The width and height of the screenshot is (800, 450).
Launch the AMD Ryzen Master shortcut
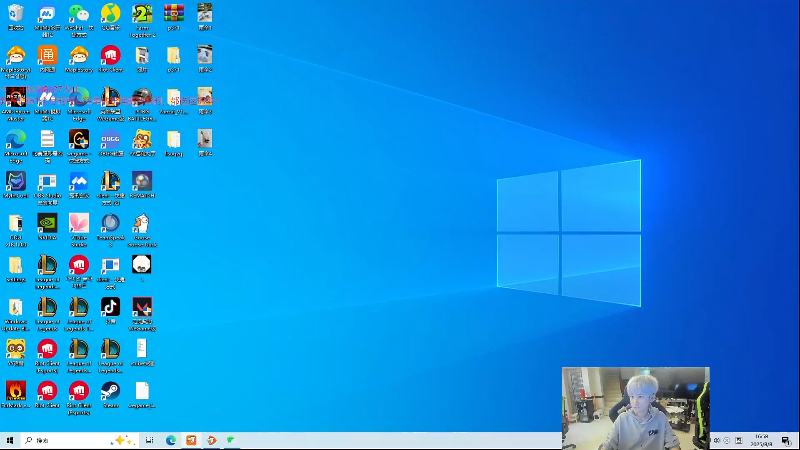(x=16, y=97)
